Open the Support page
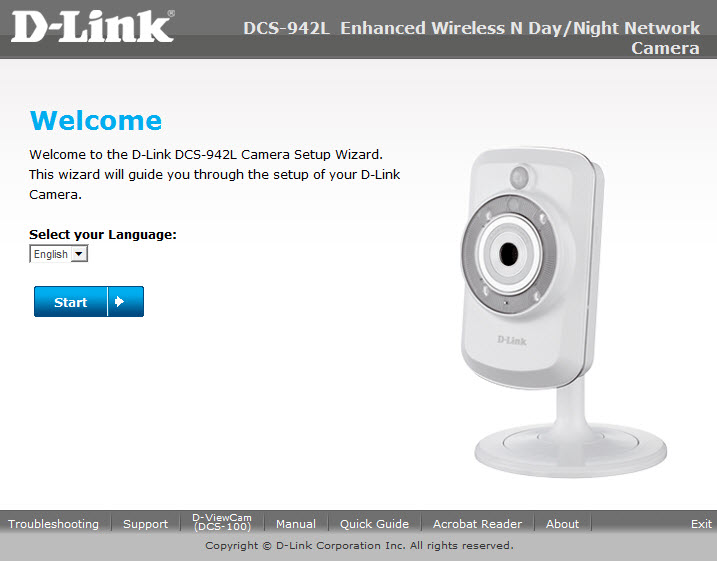This screenshot has height=561, width=717. coord(145,524)
